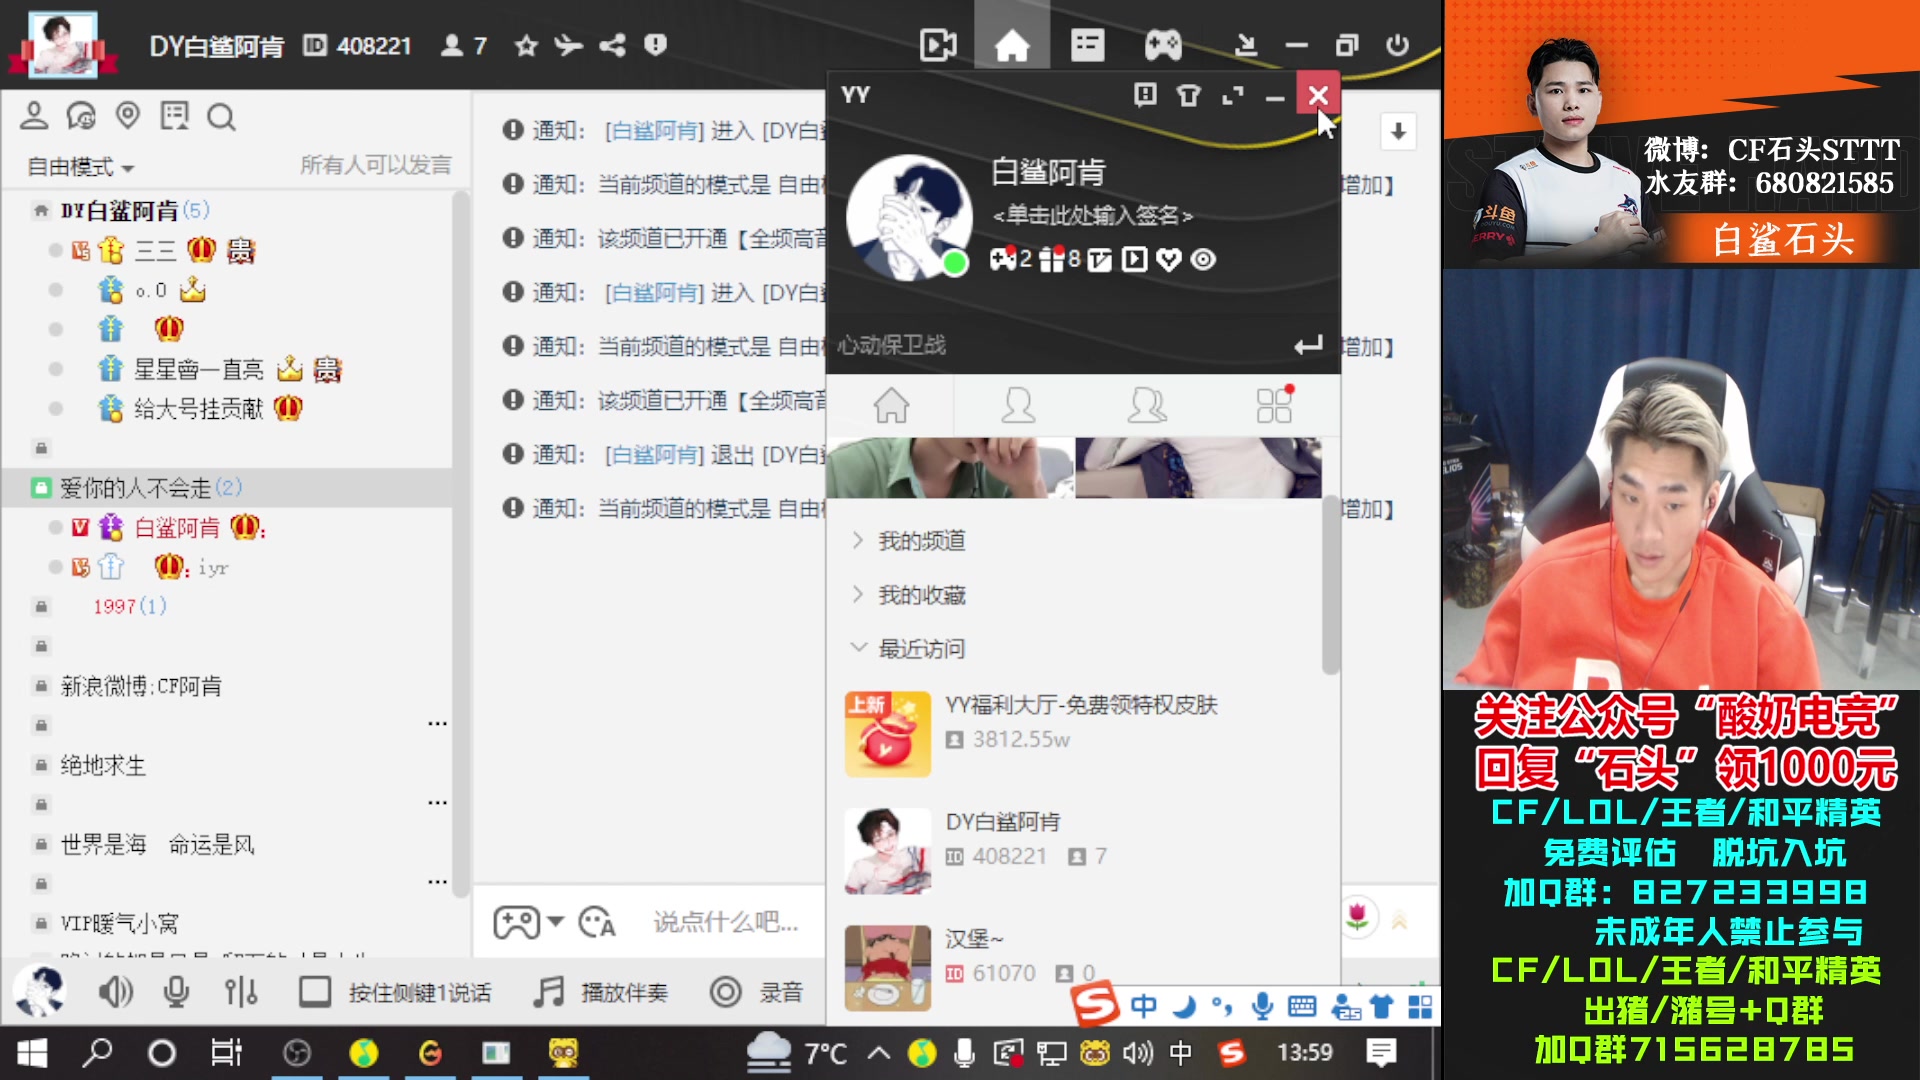Screen dimensions: 1920x1080
Task: Toggle the 按住侧键1说话 checkbox
Action: point(315,991)
